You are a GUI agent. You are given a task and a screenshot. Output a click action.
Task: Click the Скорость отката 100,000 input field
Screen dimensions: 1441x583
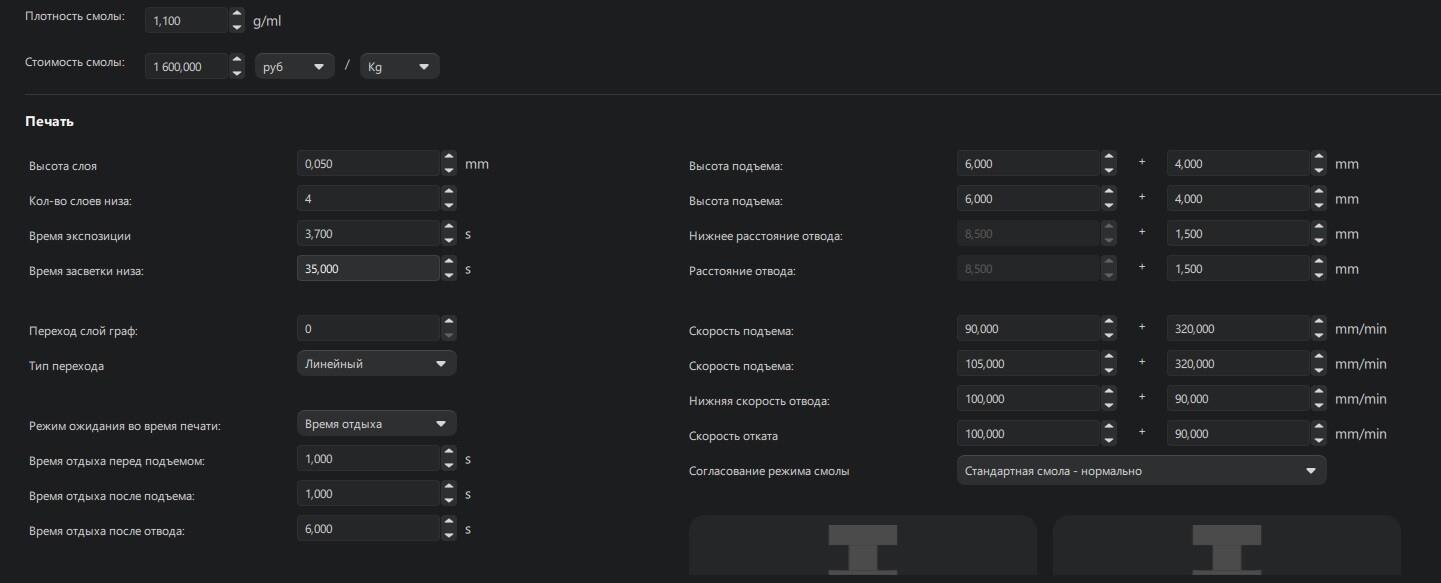pos(1026,434)
